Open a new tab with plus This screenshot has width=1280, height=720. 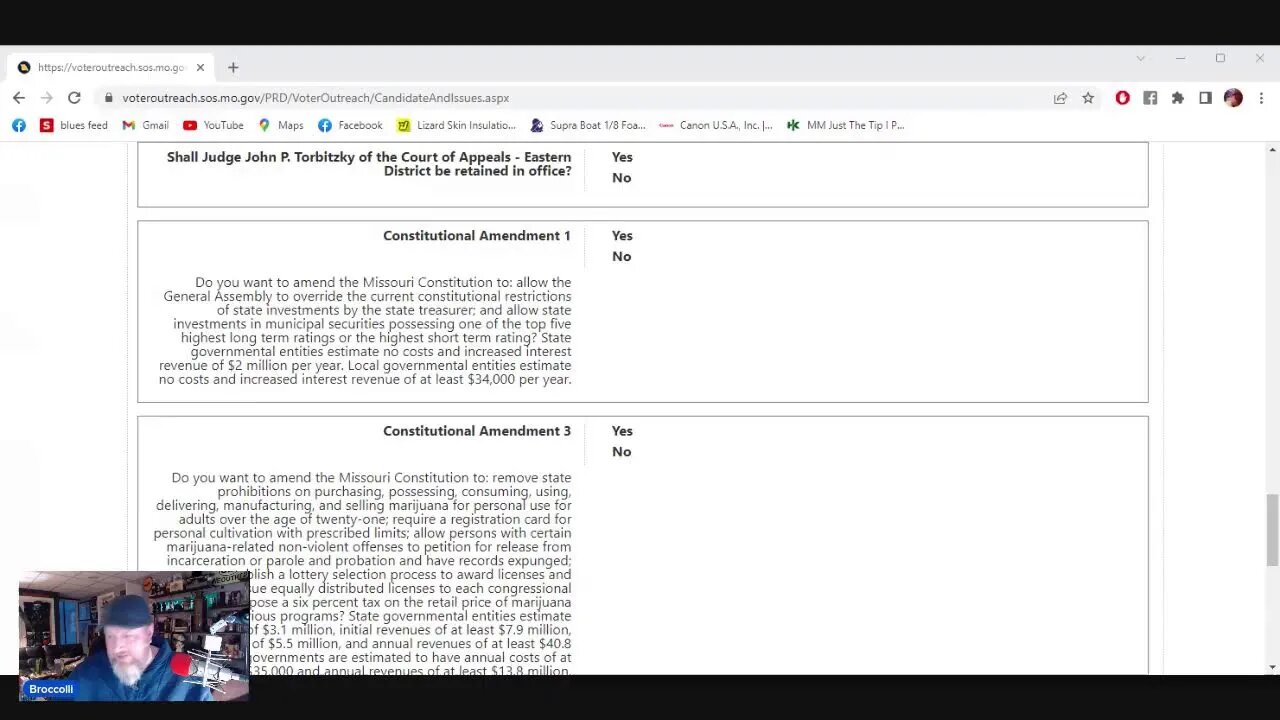click(x=233, y=67)
